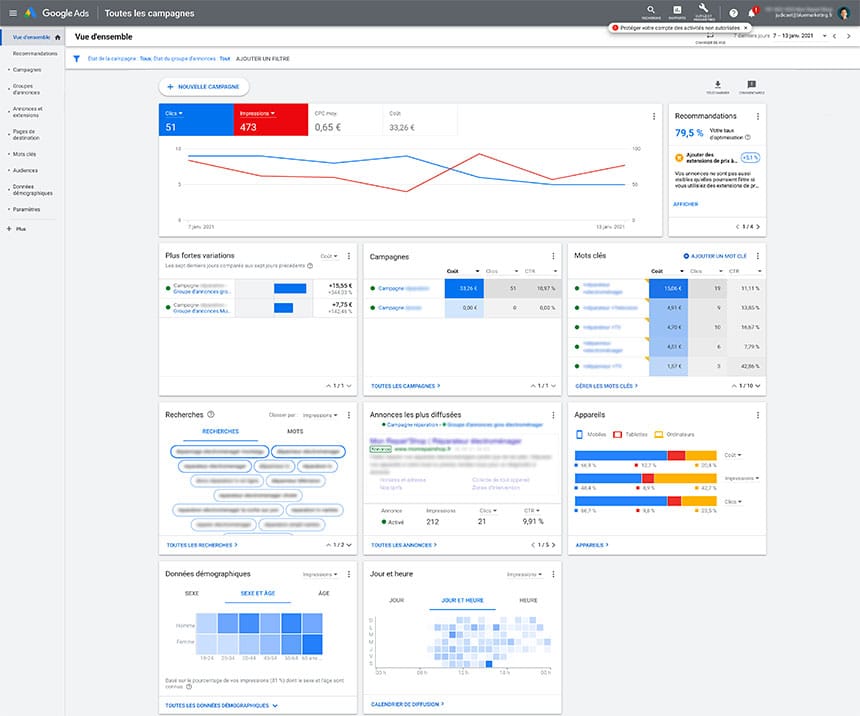Open the Rapports chart icon

(677, 11)
